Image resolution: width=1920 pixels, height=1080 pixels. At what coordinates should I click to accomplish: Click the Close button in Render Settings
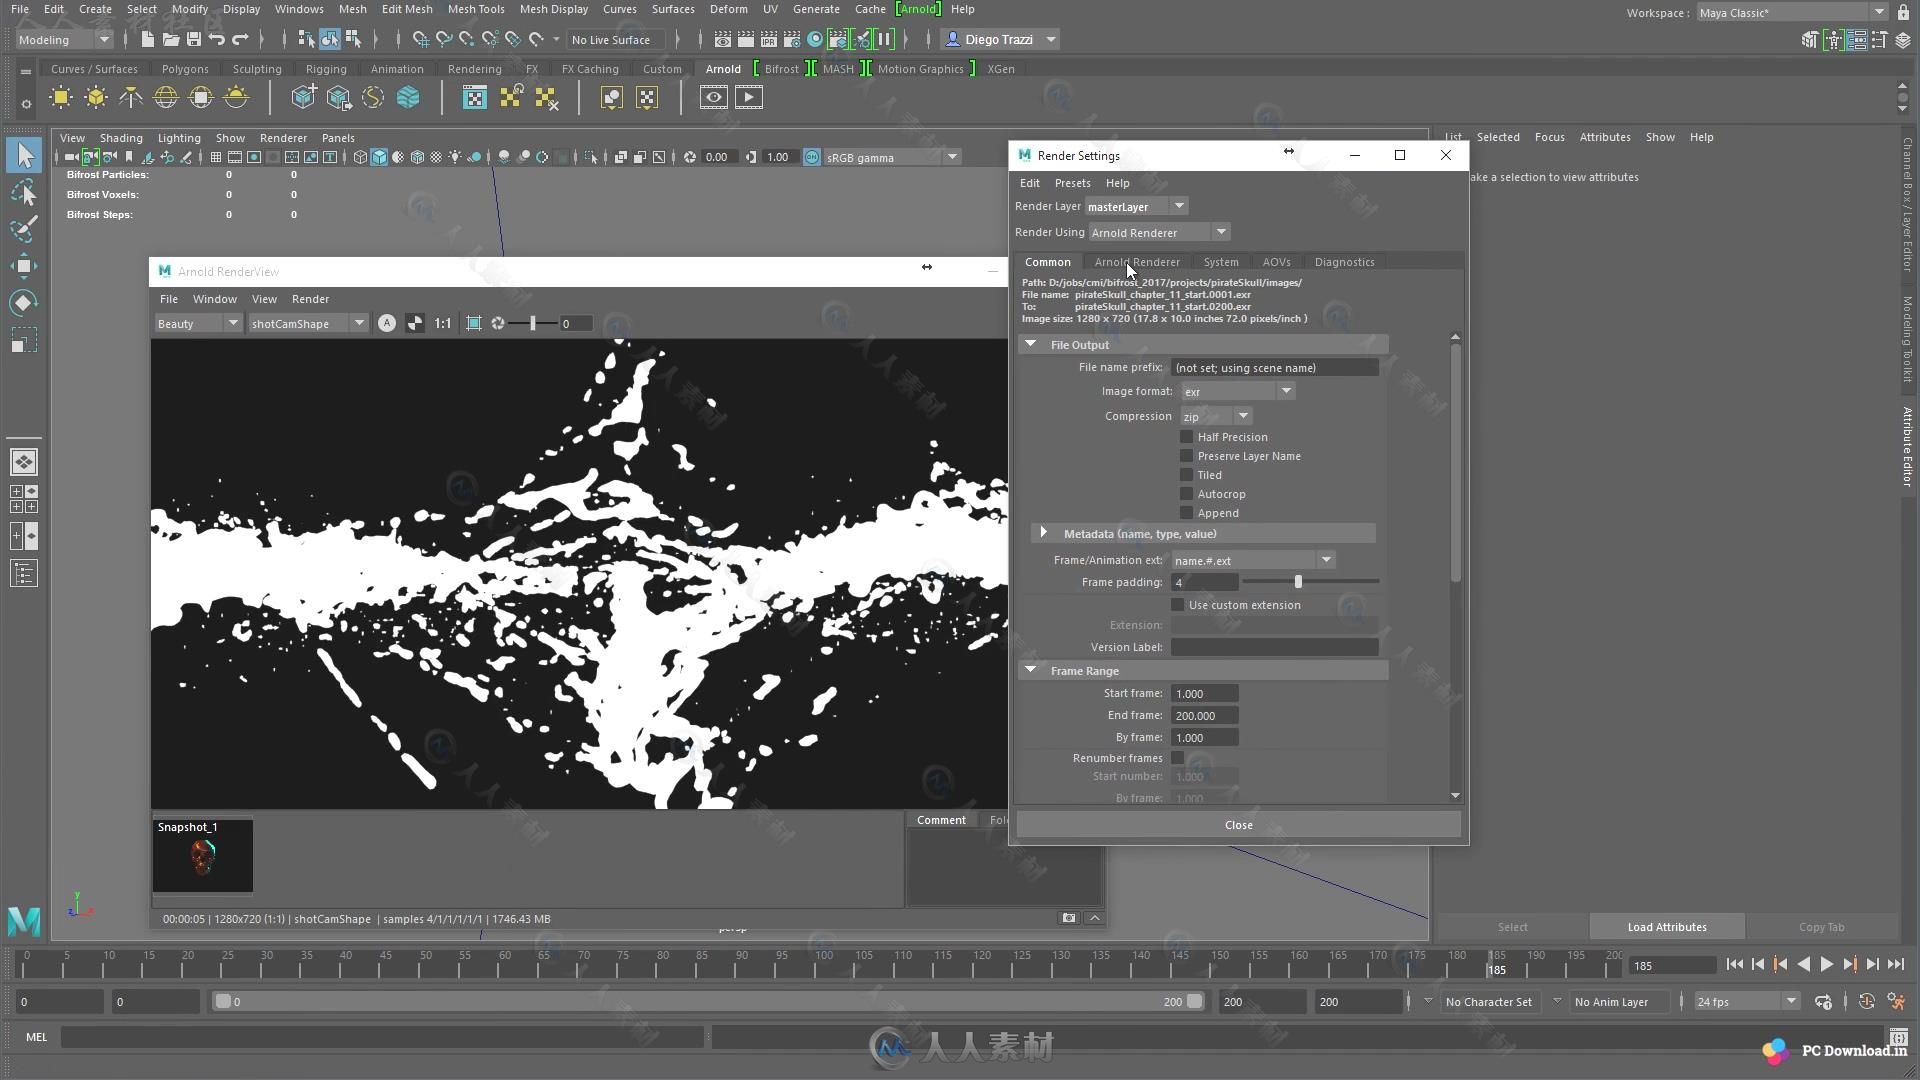coord(1237,824)
